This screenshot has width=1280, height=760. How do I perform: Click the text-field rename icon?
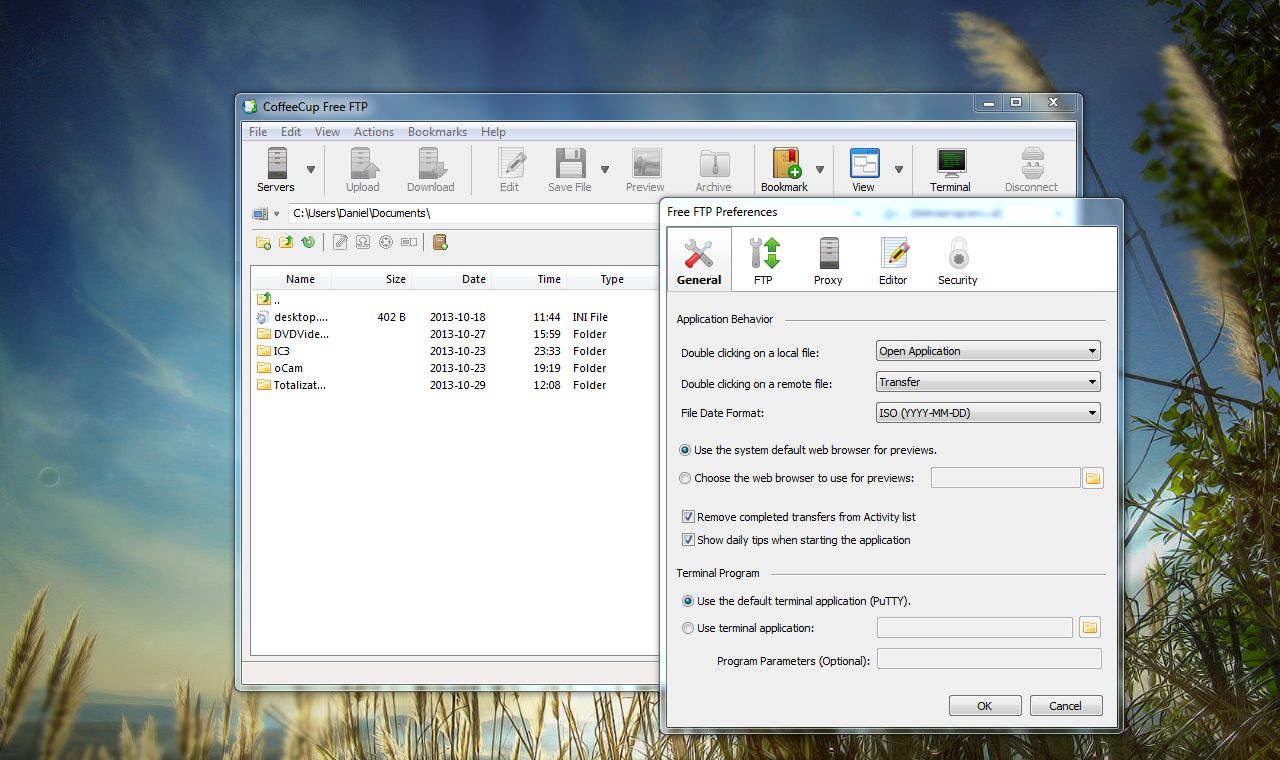[409, 242]
